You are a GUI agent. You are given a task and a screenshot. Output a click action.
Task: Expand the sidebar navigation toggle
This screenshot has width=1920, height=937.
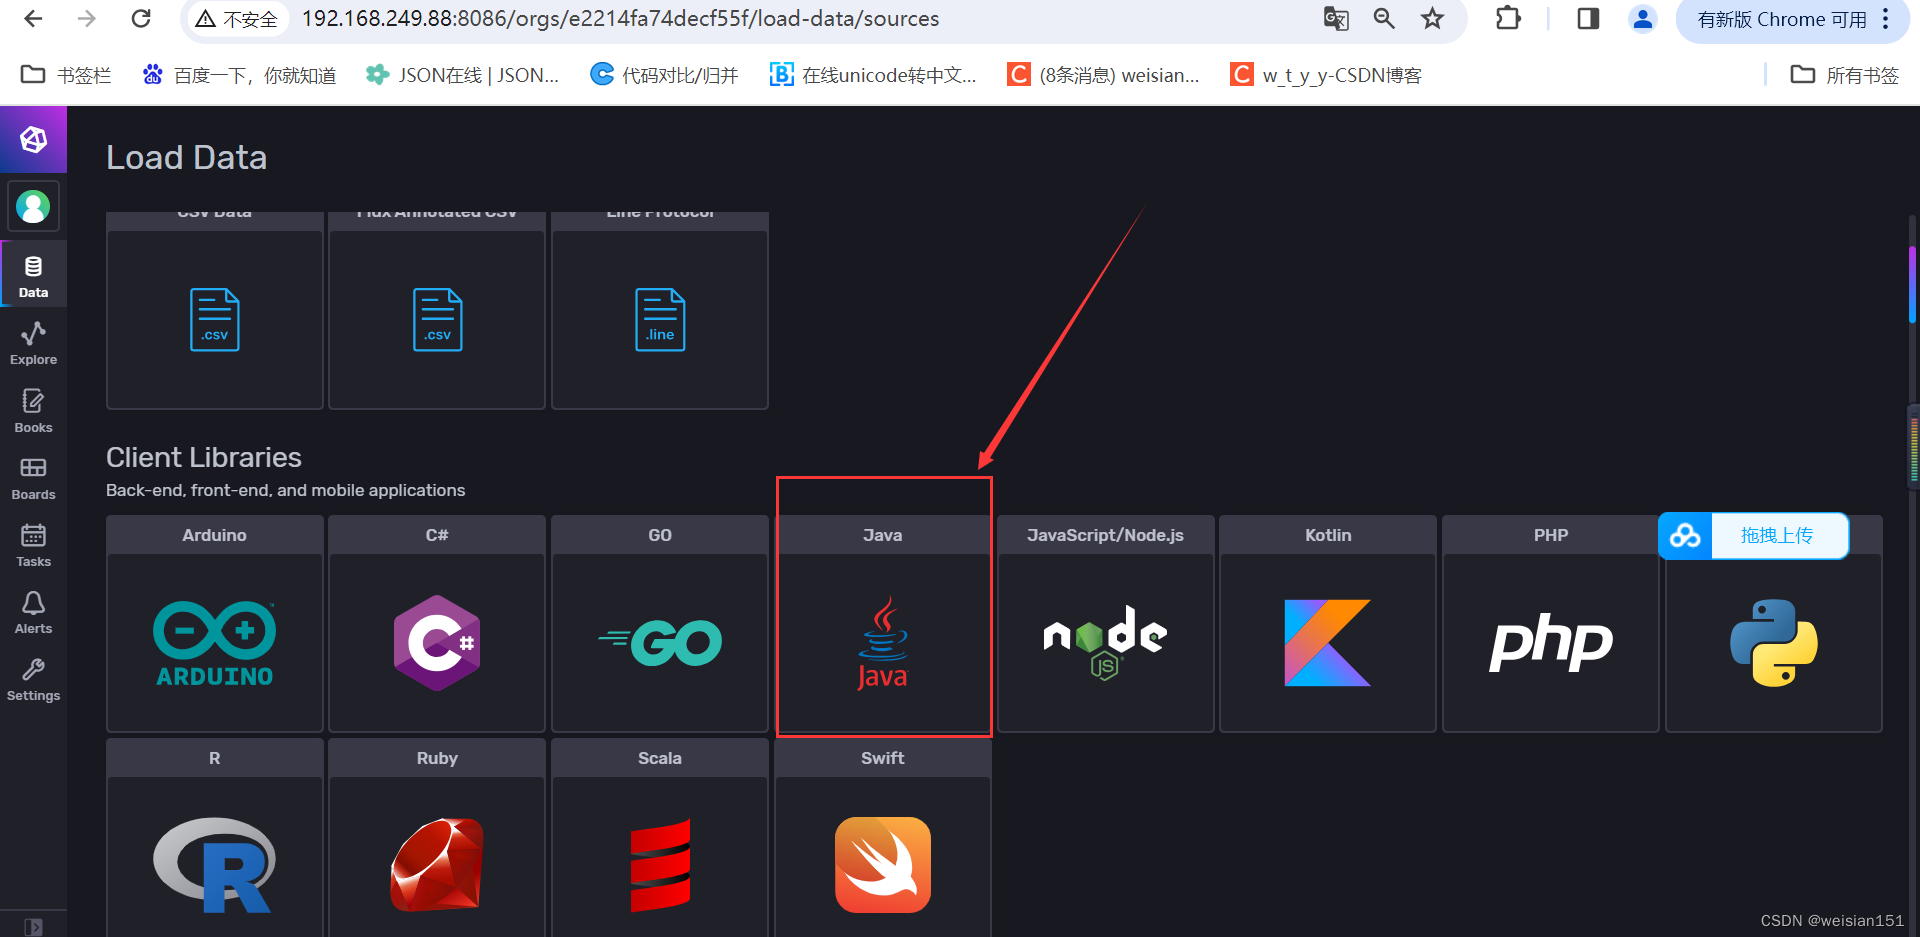pyautogui.click(x=33, y=926)
